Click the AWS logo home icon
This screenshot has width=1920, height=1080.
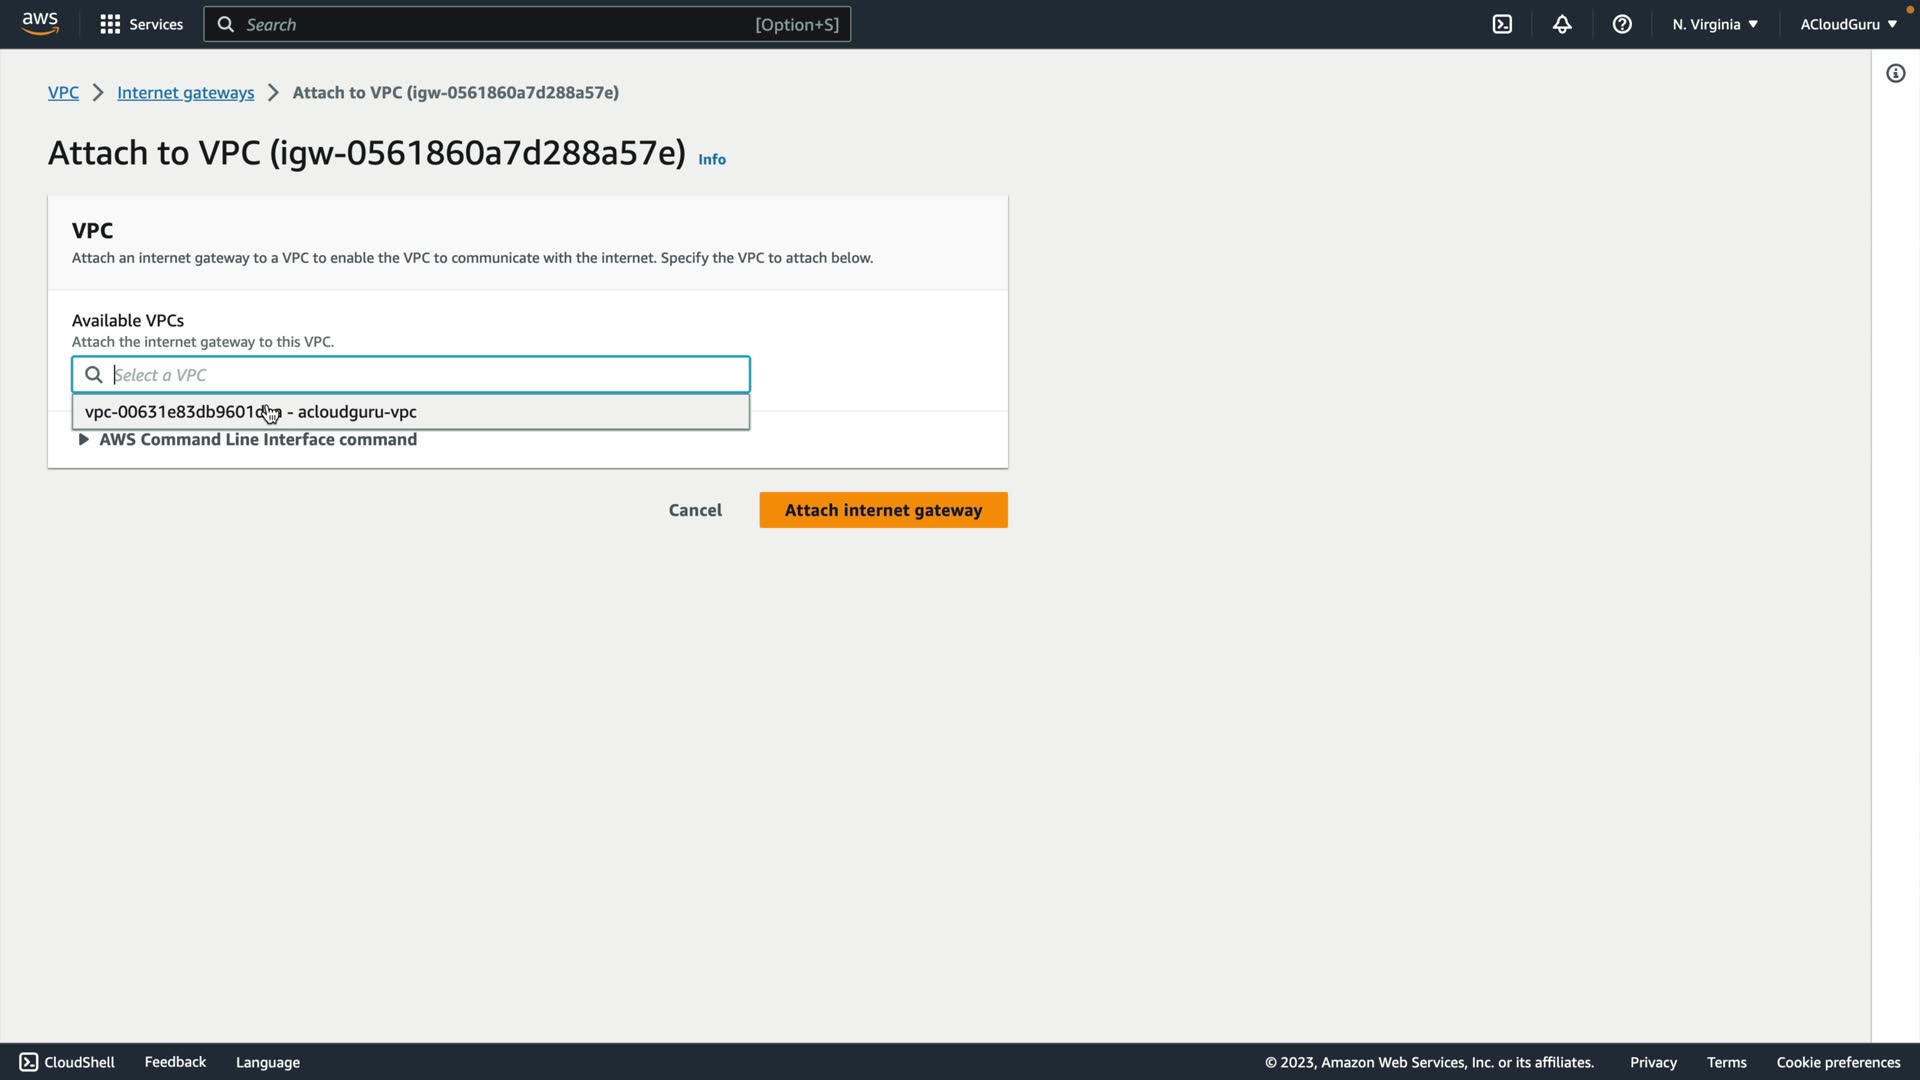[40, 23]
